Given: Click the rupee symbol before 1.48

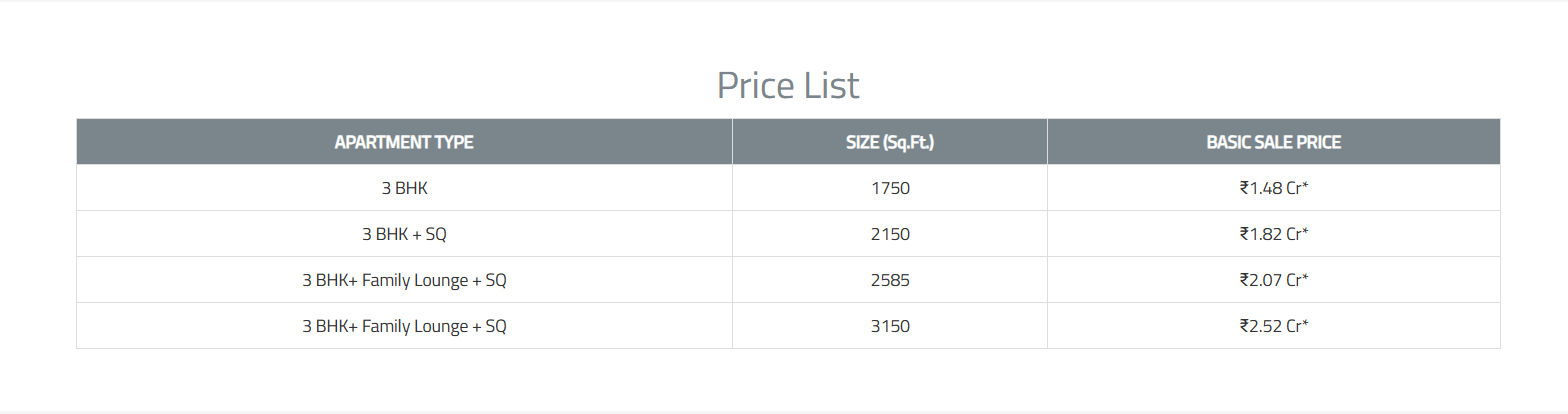Looking at the screenshot, I should pyautogui.click(x=1244, y=188).
